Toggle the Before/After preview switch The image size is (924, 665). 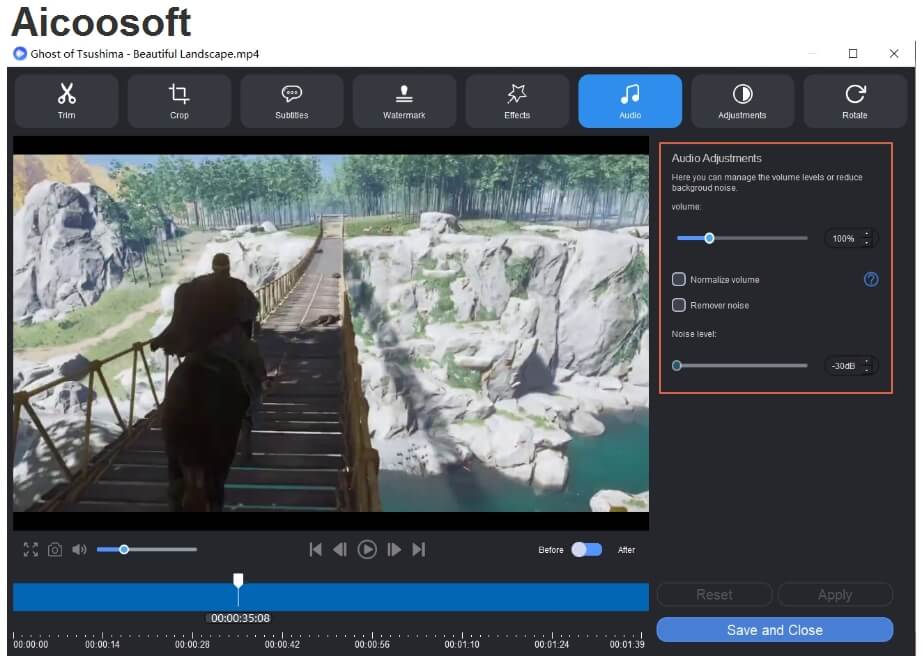coord(587,549)
